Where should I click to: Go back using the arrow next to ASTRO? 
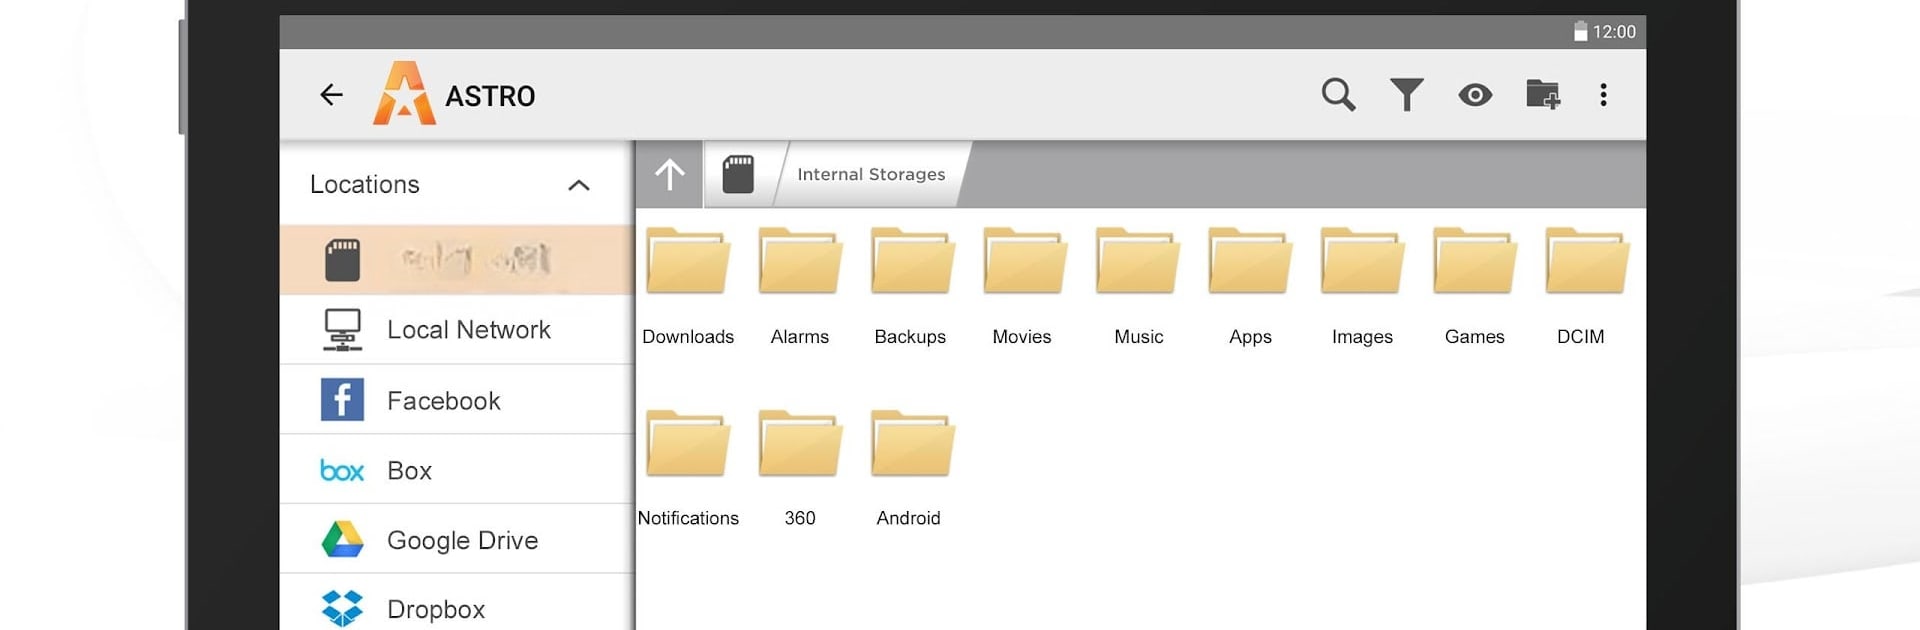pos(331,95)
